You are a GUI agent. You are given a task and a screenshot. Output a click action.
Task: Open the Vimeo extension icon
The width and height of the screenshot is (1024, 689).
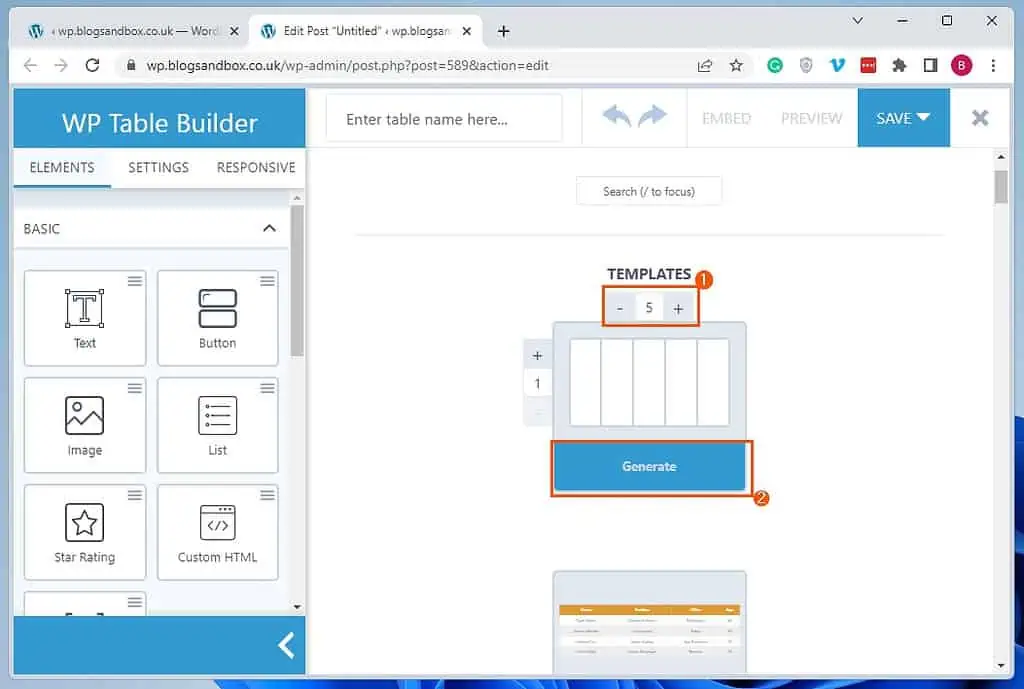837,65
